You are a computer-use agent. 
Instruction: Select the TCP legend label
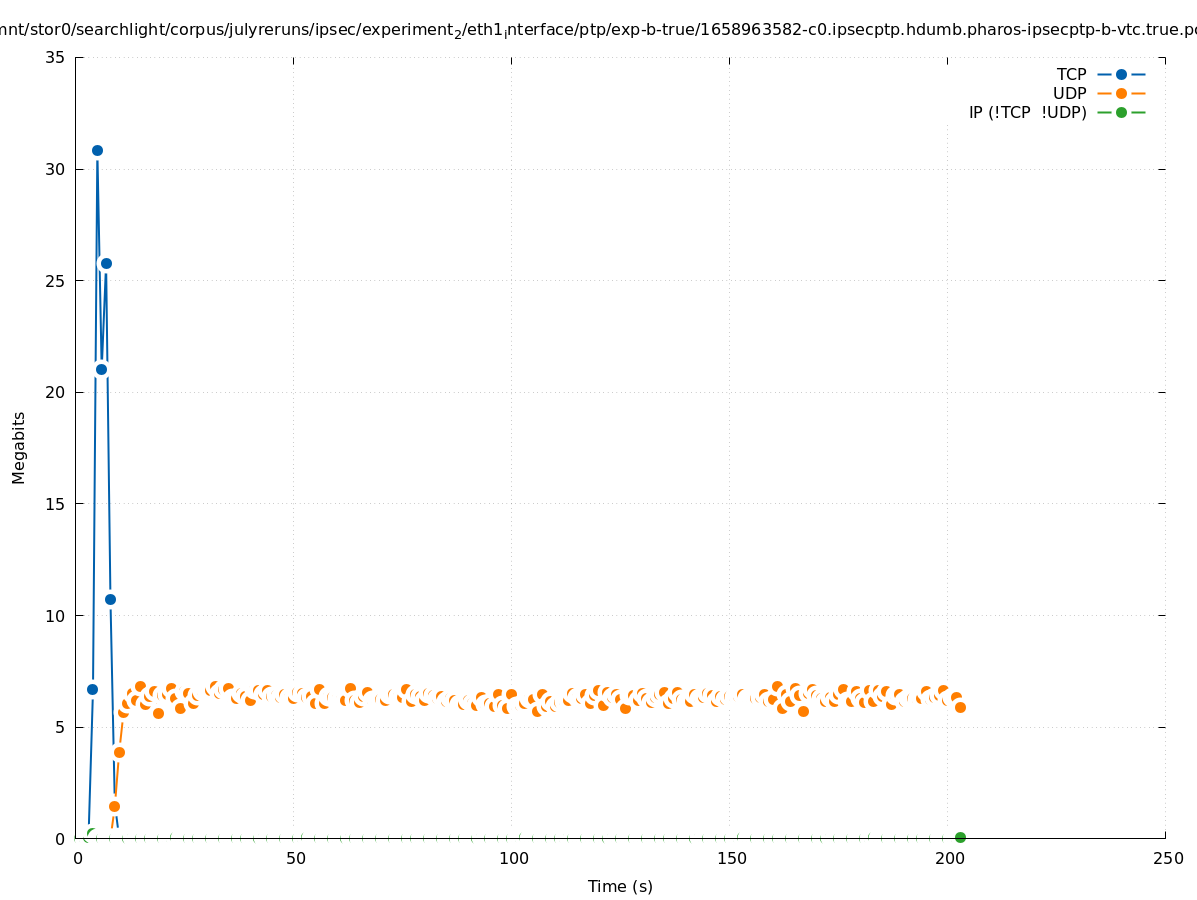(x=1071, y=74)
